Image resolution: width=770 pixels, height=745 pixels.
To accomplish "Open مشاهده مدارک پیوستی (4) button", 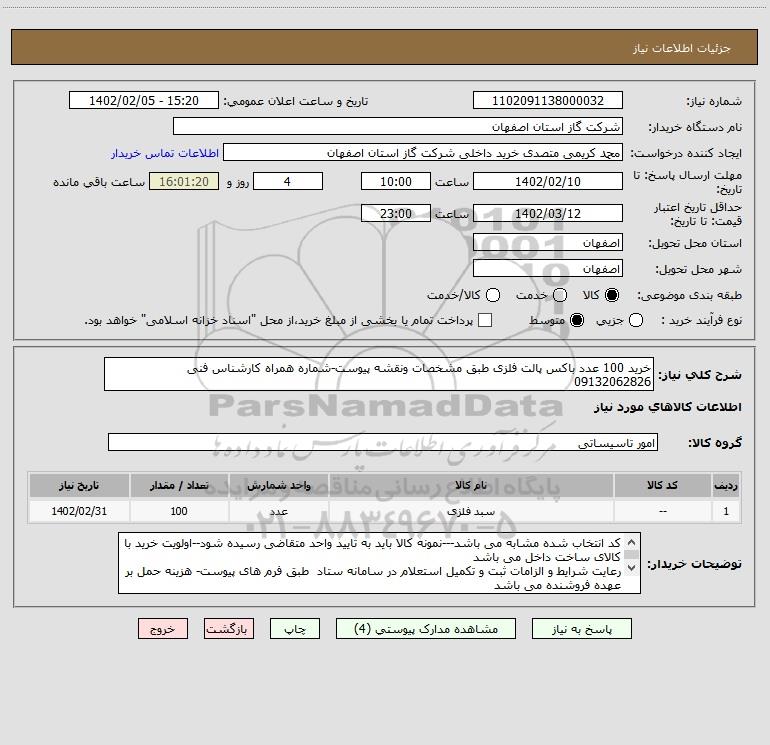I will pyautogui.click(x=426, y=629).
